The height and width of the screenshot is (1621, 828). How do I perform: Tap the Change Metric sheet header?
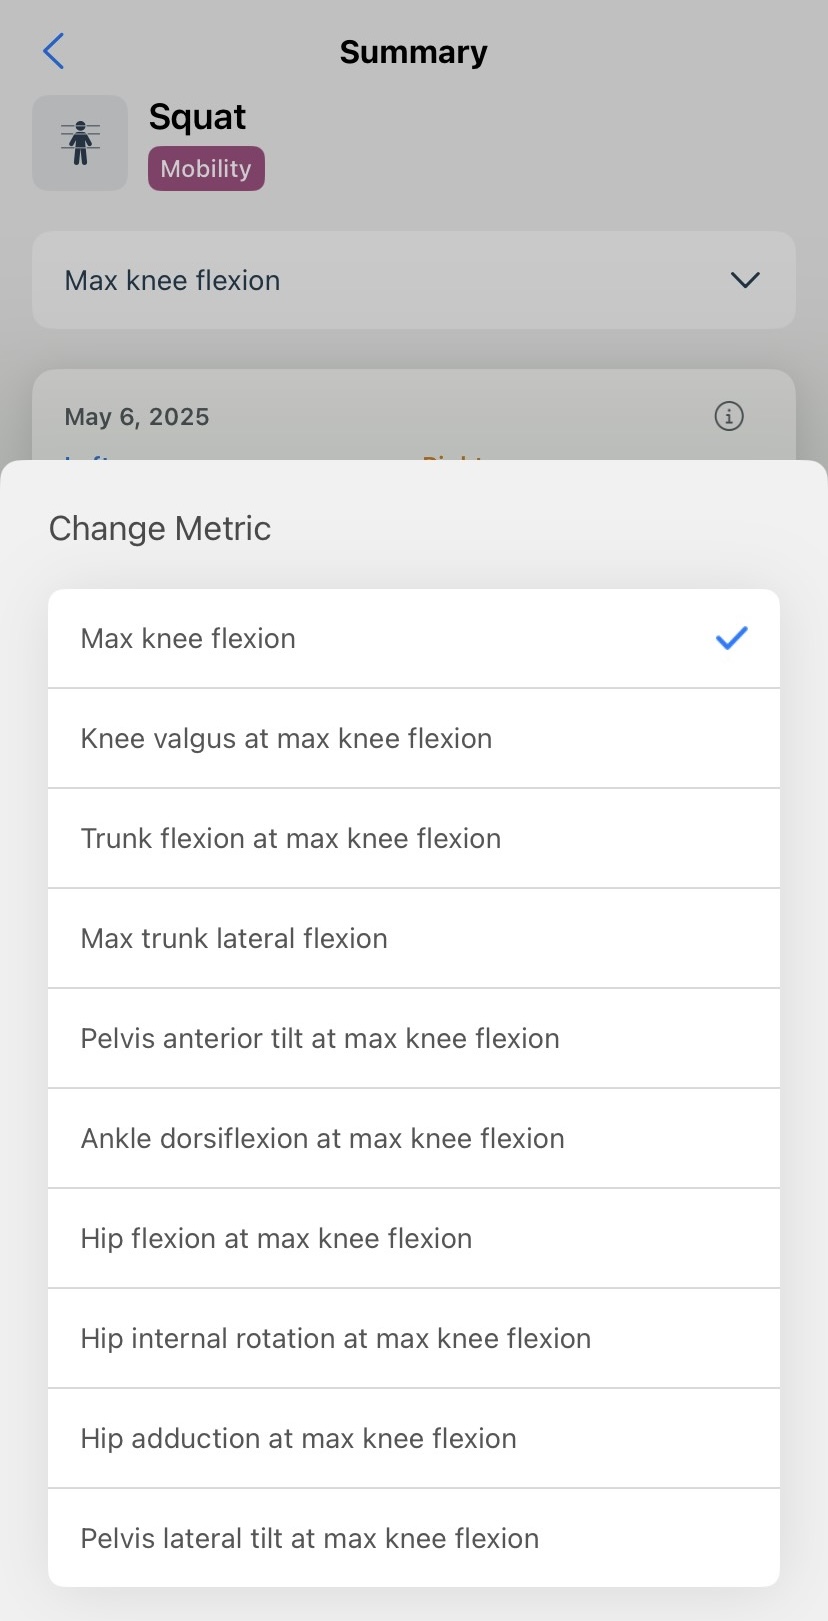(160, 528)
